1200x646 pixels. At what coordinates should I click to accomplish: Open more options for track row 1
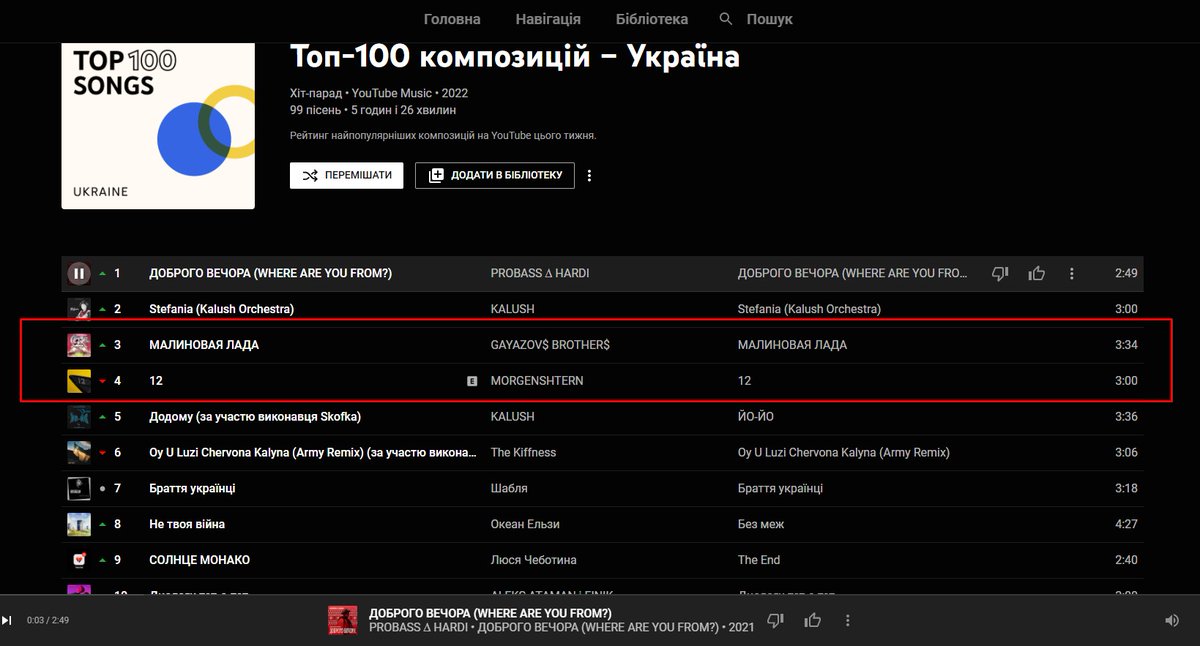1072,273
